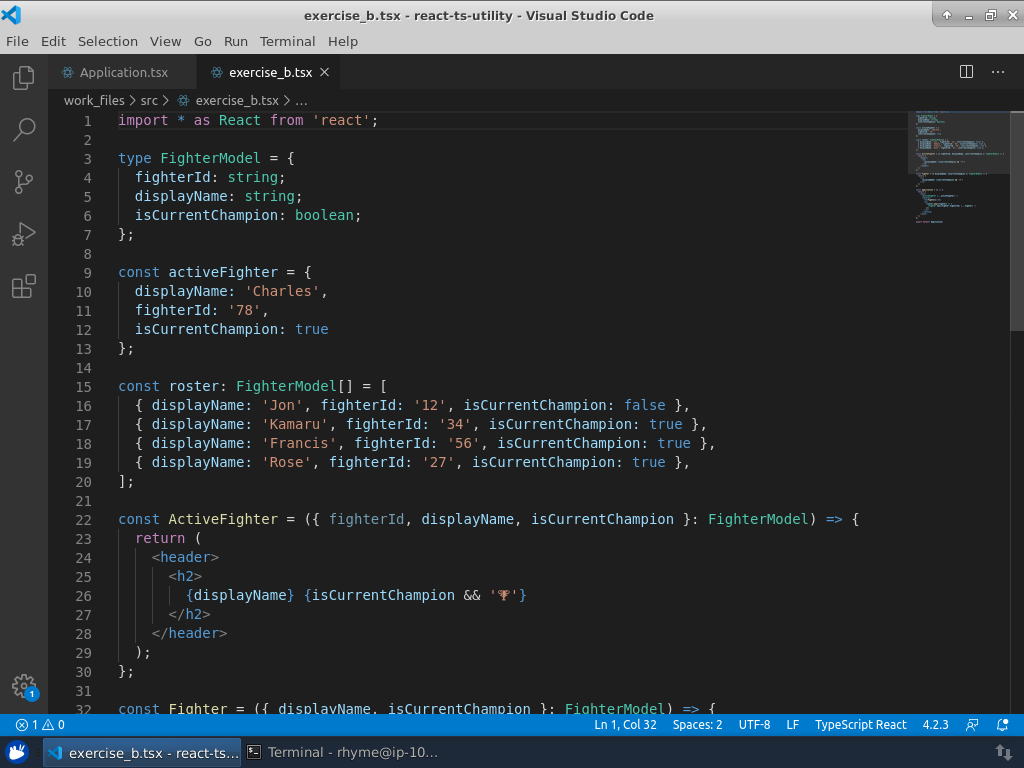Open notifications bell in status bar

coord(1002,725)
